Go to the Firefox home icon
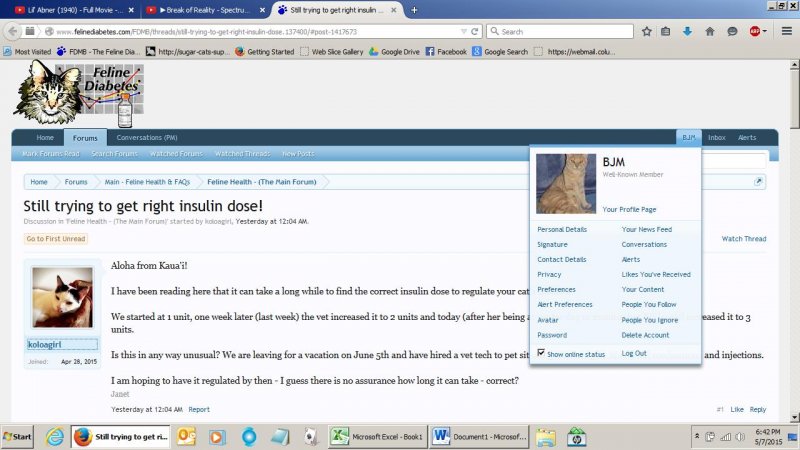The width and height of the screenshot is (800, 450). tap(708, 31)
